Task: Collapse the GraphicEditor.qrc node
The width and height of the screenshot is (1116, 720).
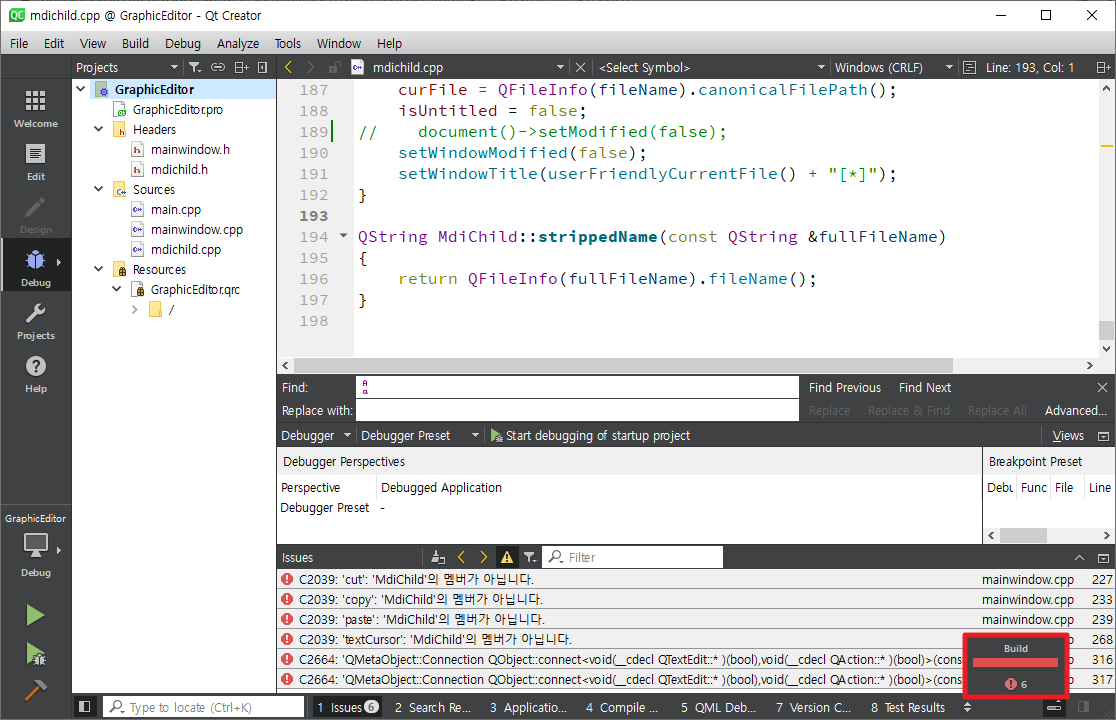Action: (117, 289)
